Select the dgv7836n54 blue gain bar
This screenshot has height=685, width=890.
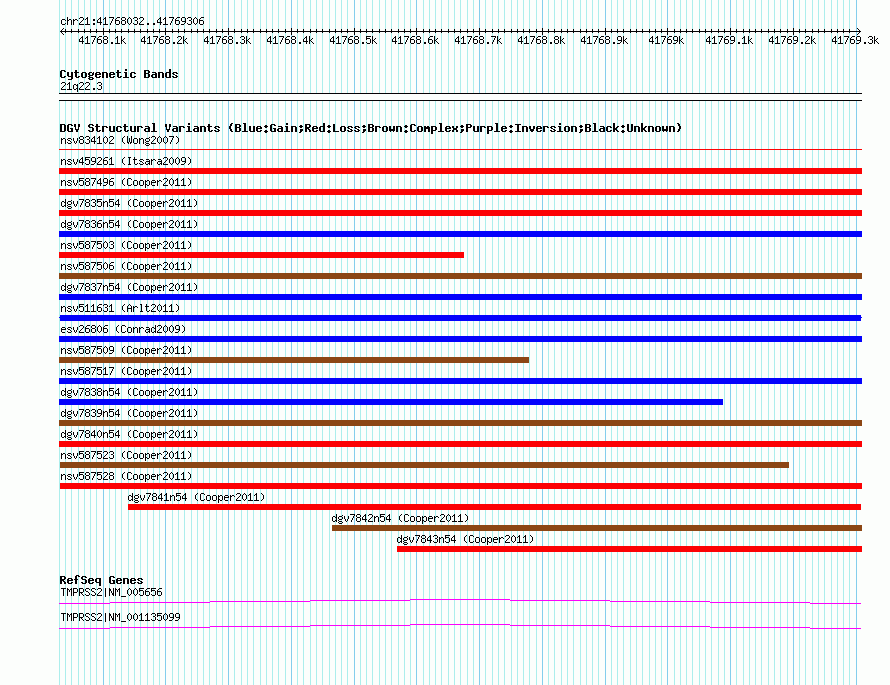click(x=460, y=234)
